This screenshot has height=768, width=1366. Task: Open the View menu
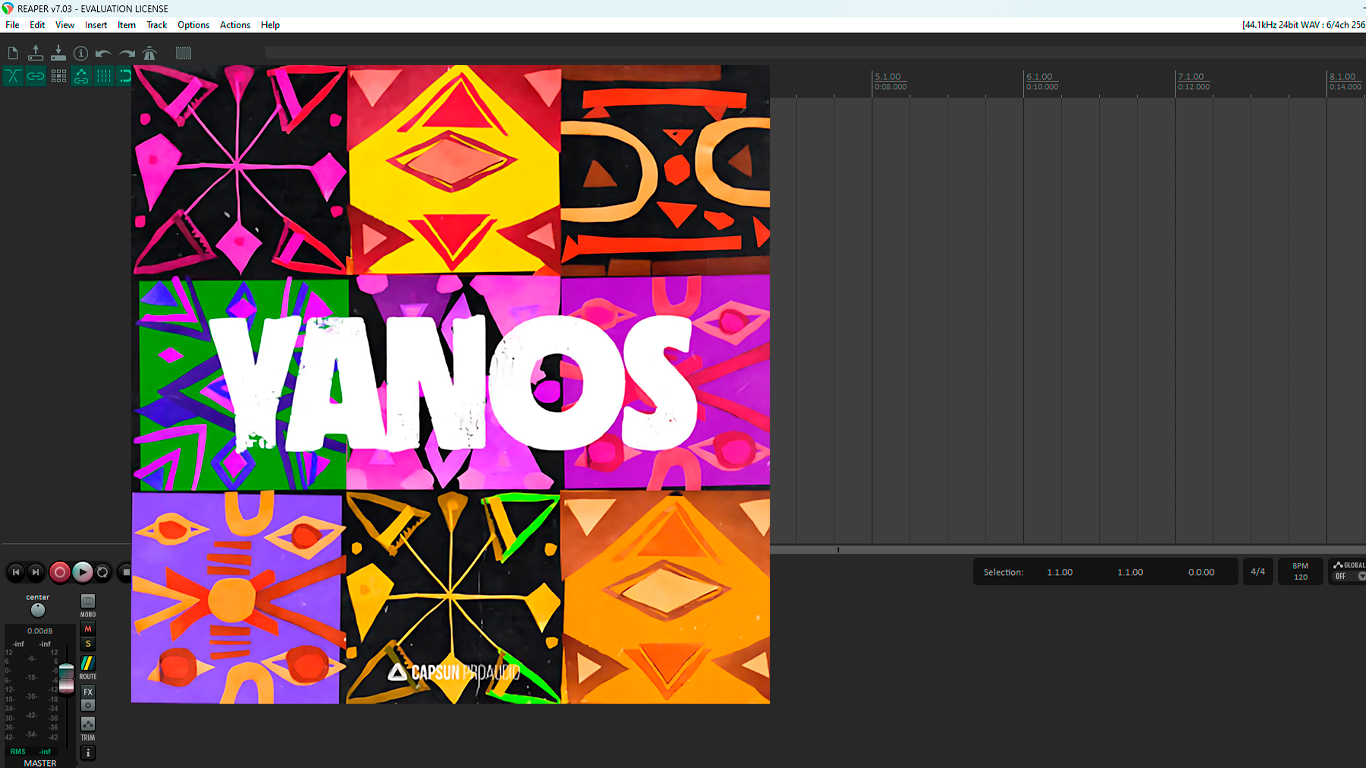point(65,25)
